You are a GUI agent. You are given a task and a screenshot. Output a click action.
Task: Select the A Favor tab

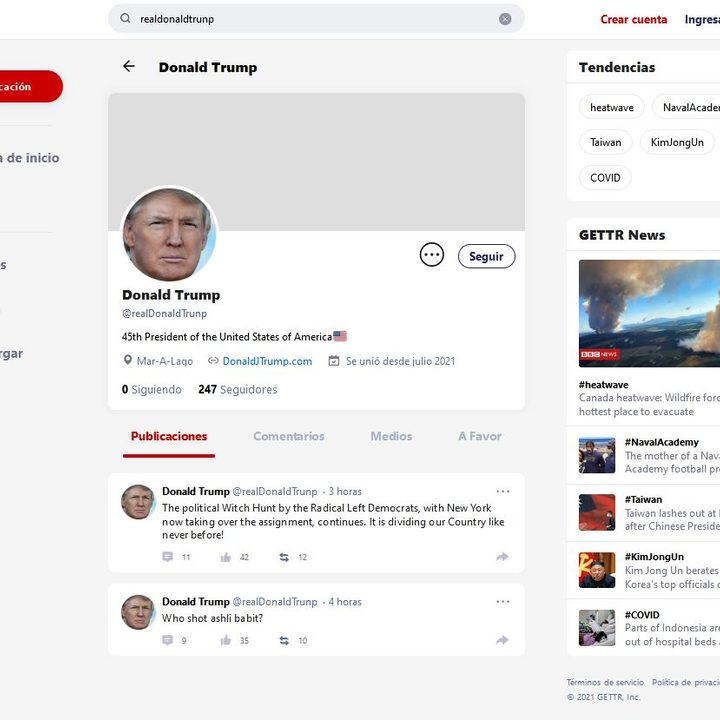(x=480, y=436)
